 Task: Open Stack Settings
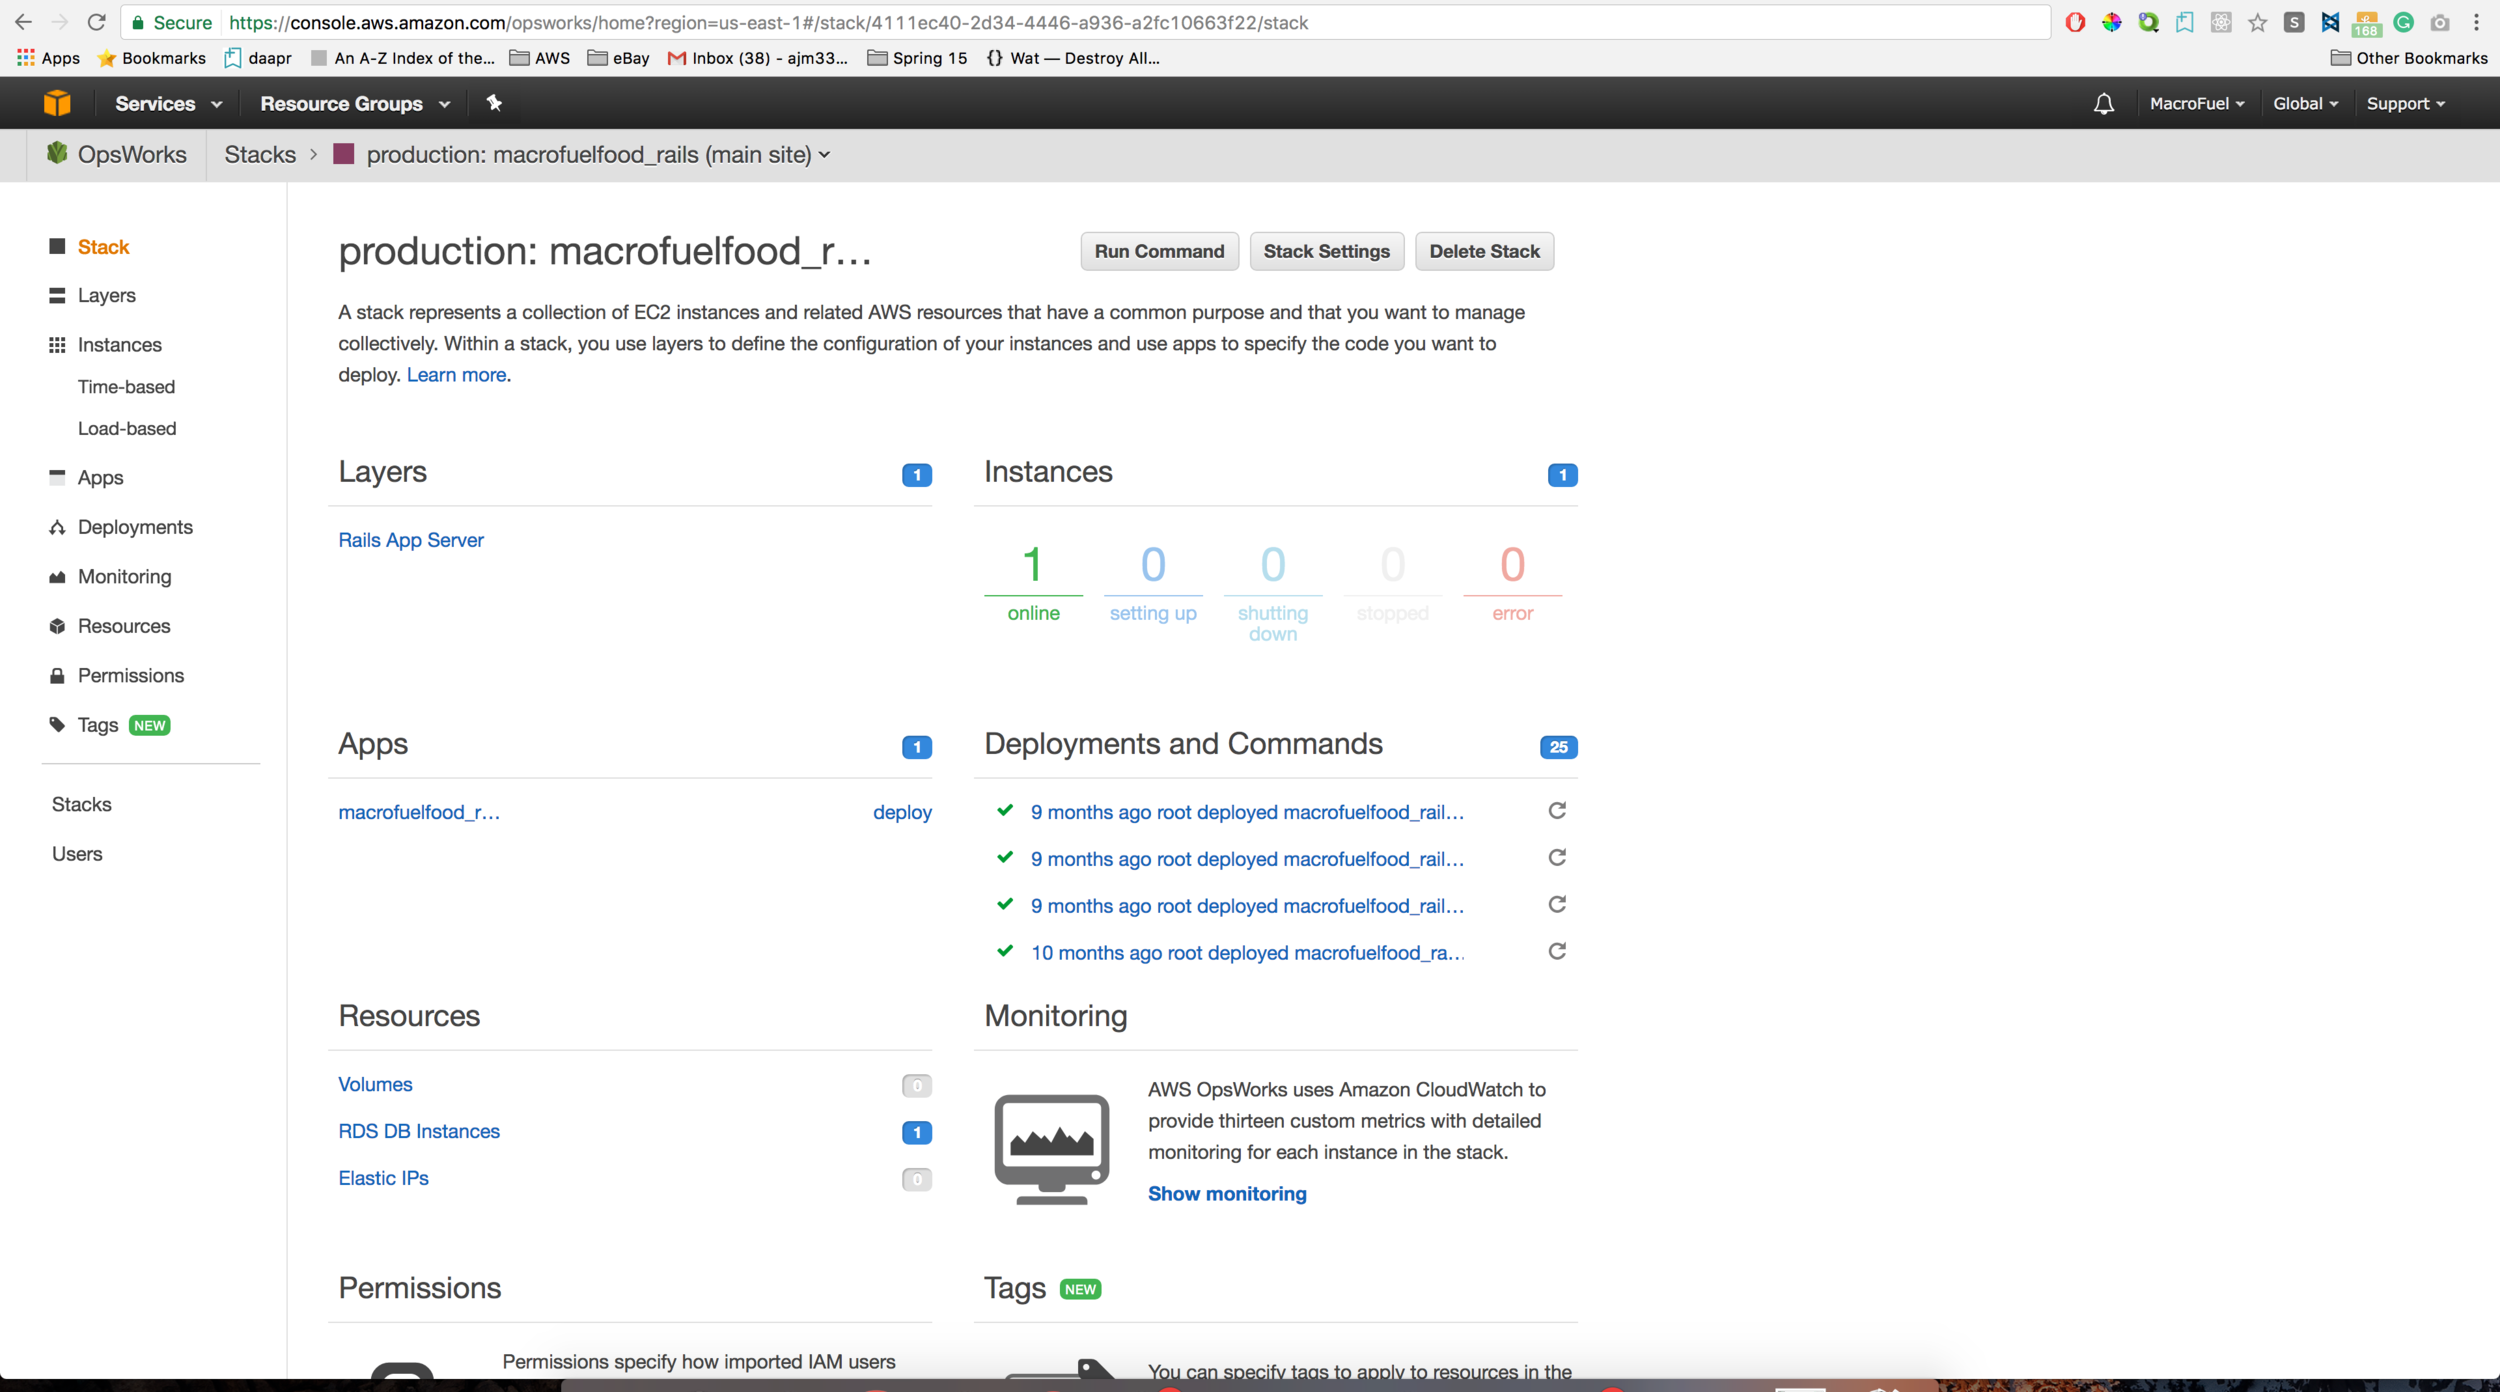pos(1326,251)
